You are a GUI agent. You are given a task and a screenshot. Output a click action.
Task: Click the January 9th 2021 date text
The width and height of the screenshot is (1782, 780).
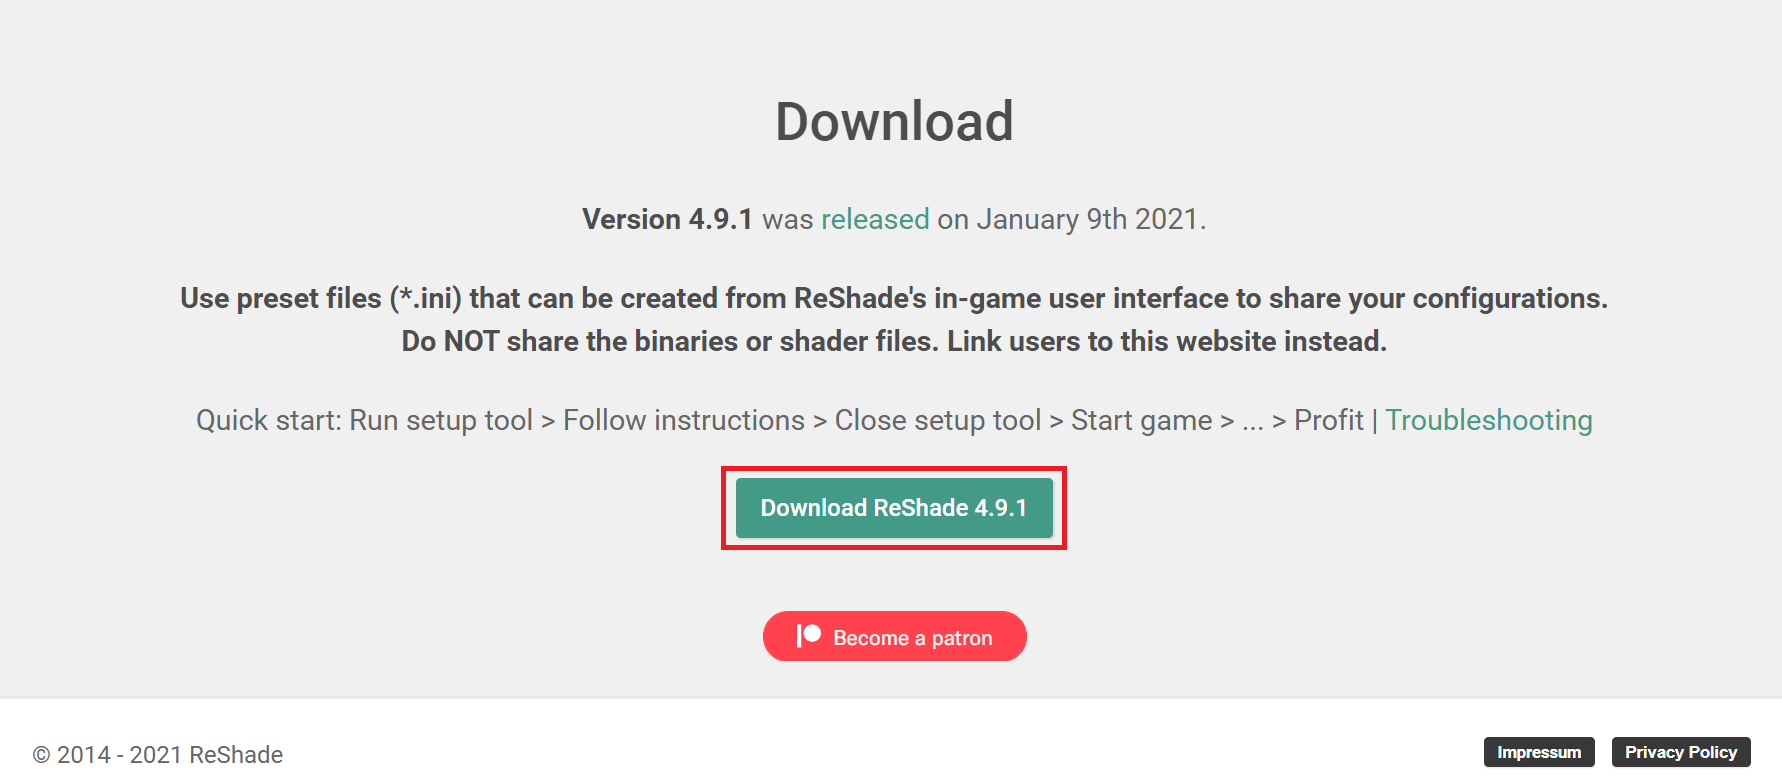tap(1087, 219)
